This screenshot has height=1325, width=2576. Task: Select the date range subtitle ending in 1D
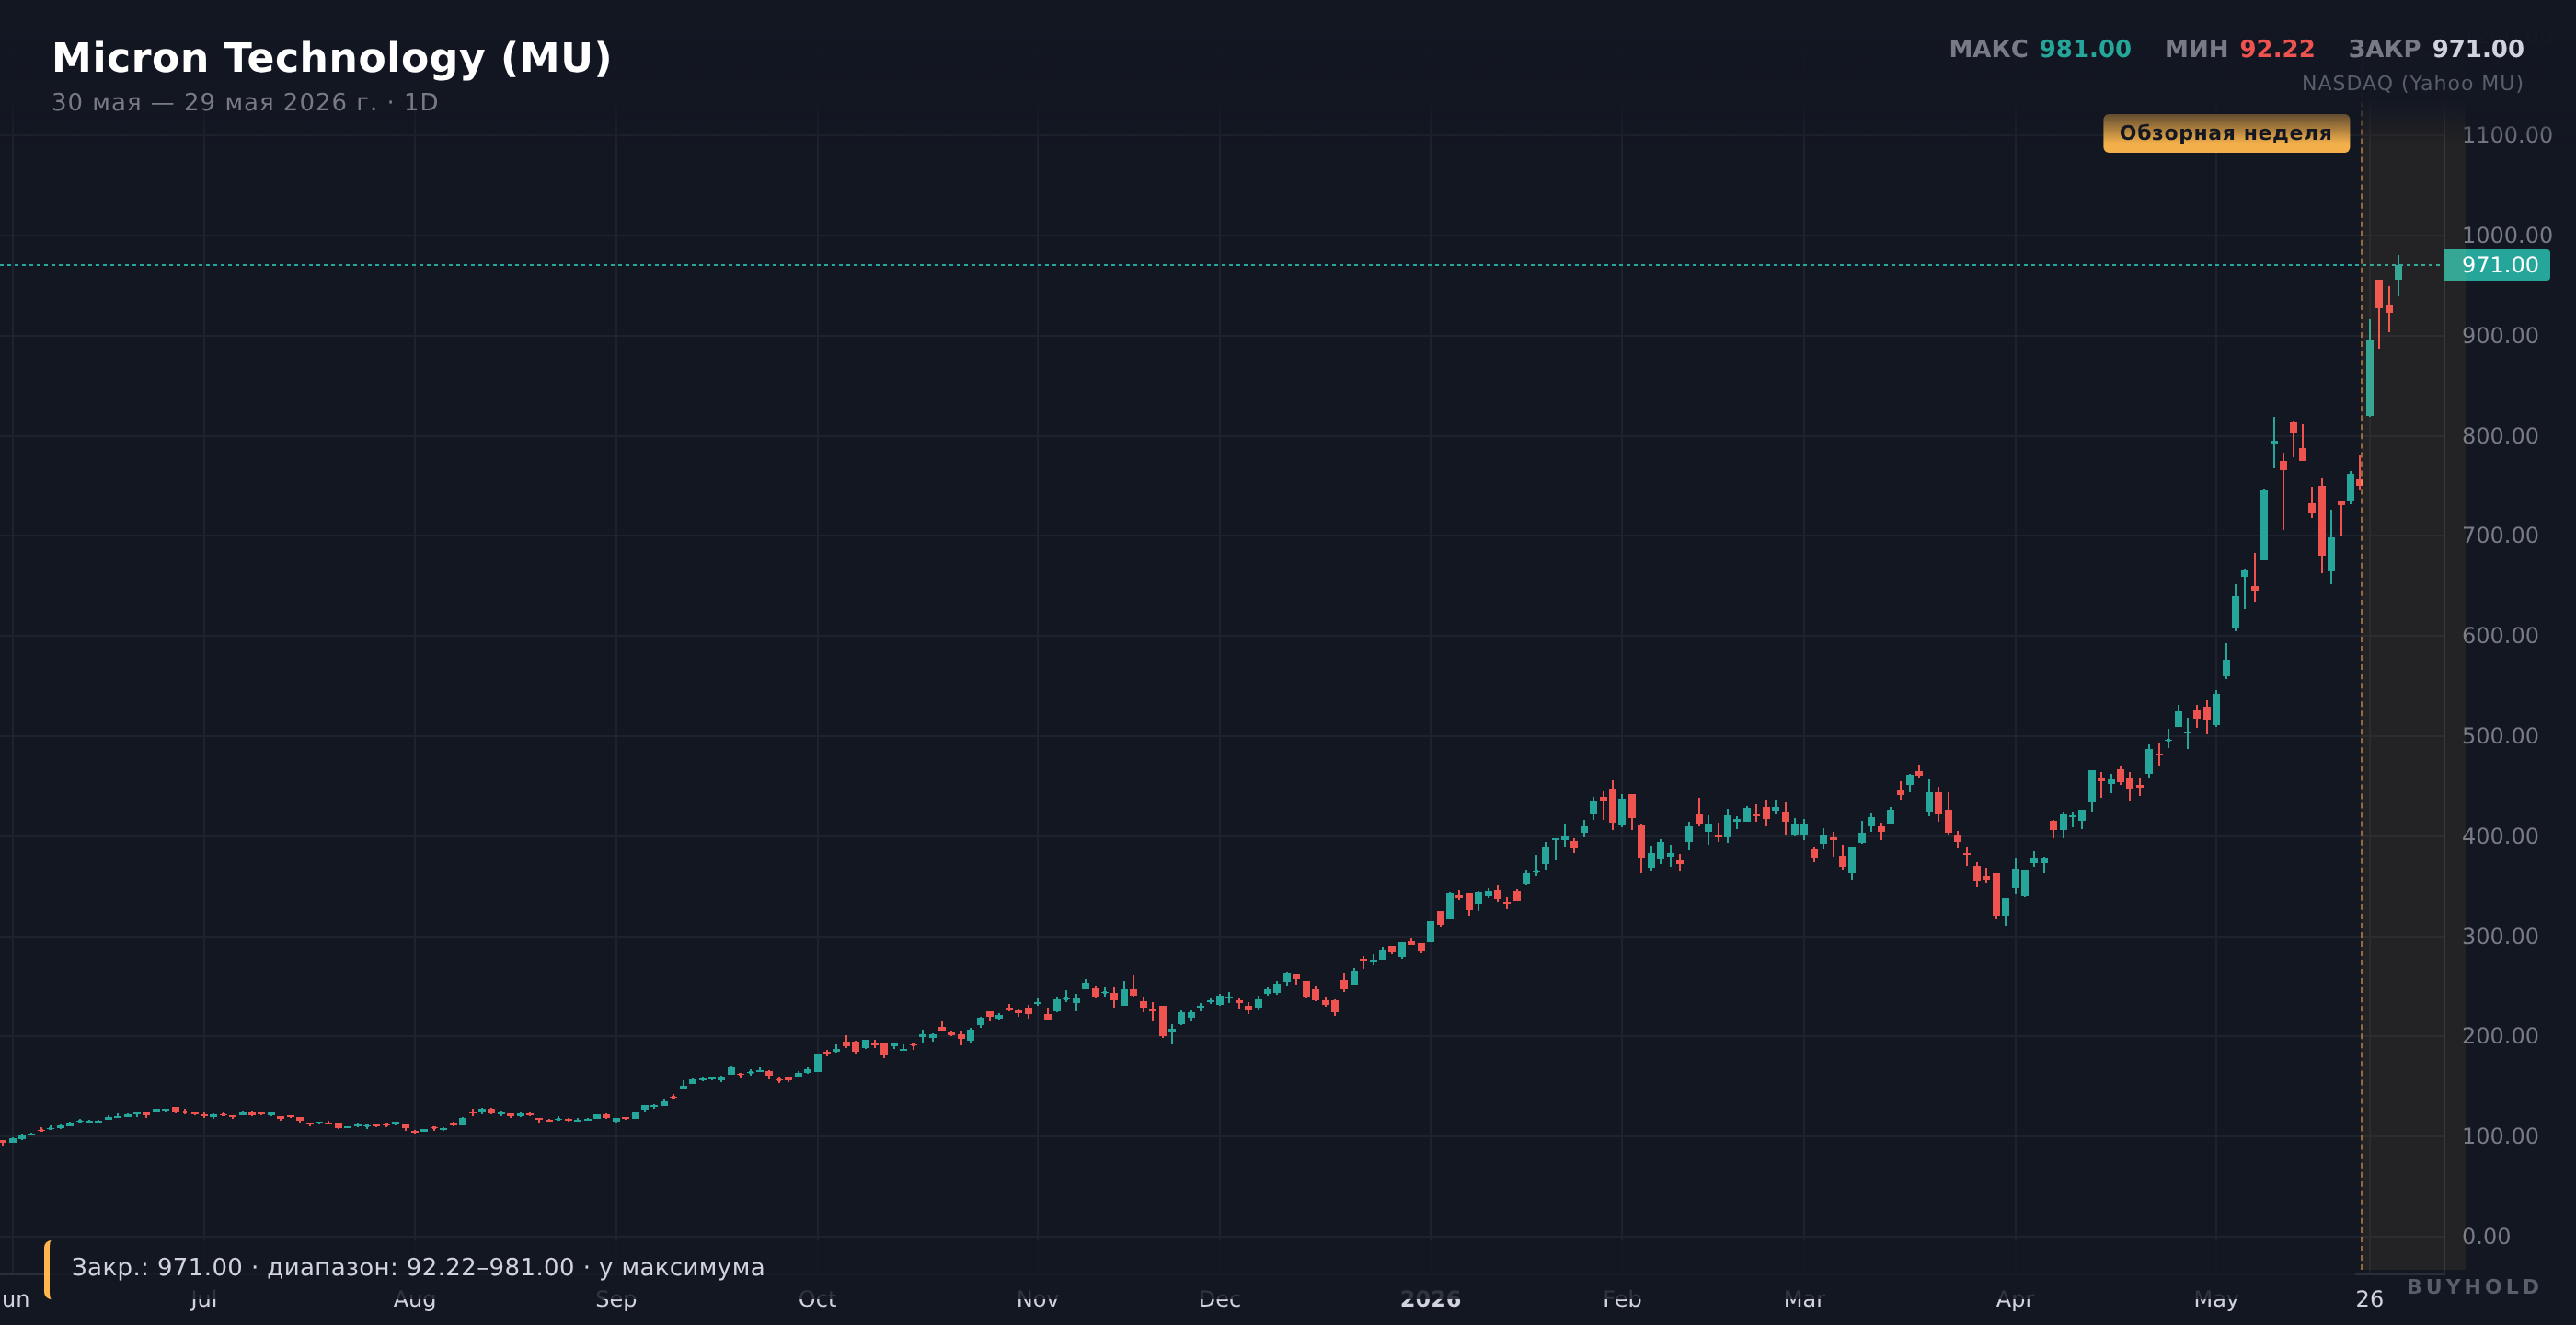(245, 103)
